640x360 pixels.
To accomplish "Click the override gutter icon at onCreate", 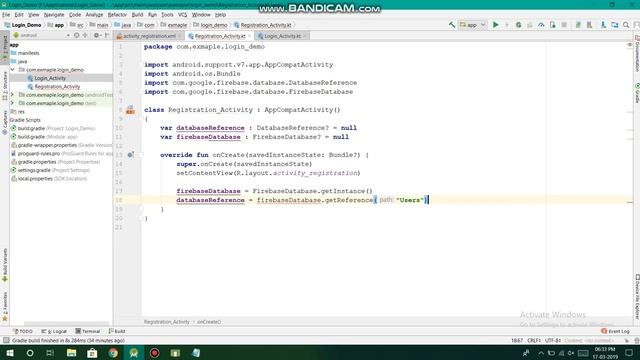I will pos(131,155).
